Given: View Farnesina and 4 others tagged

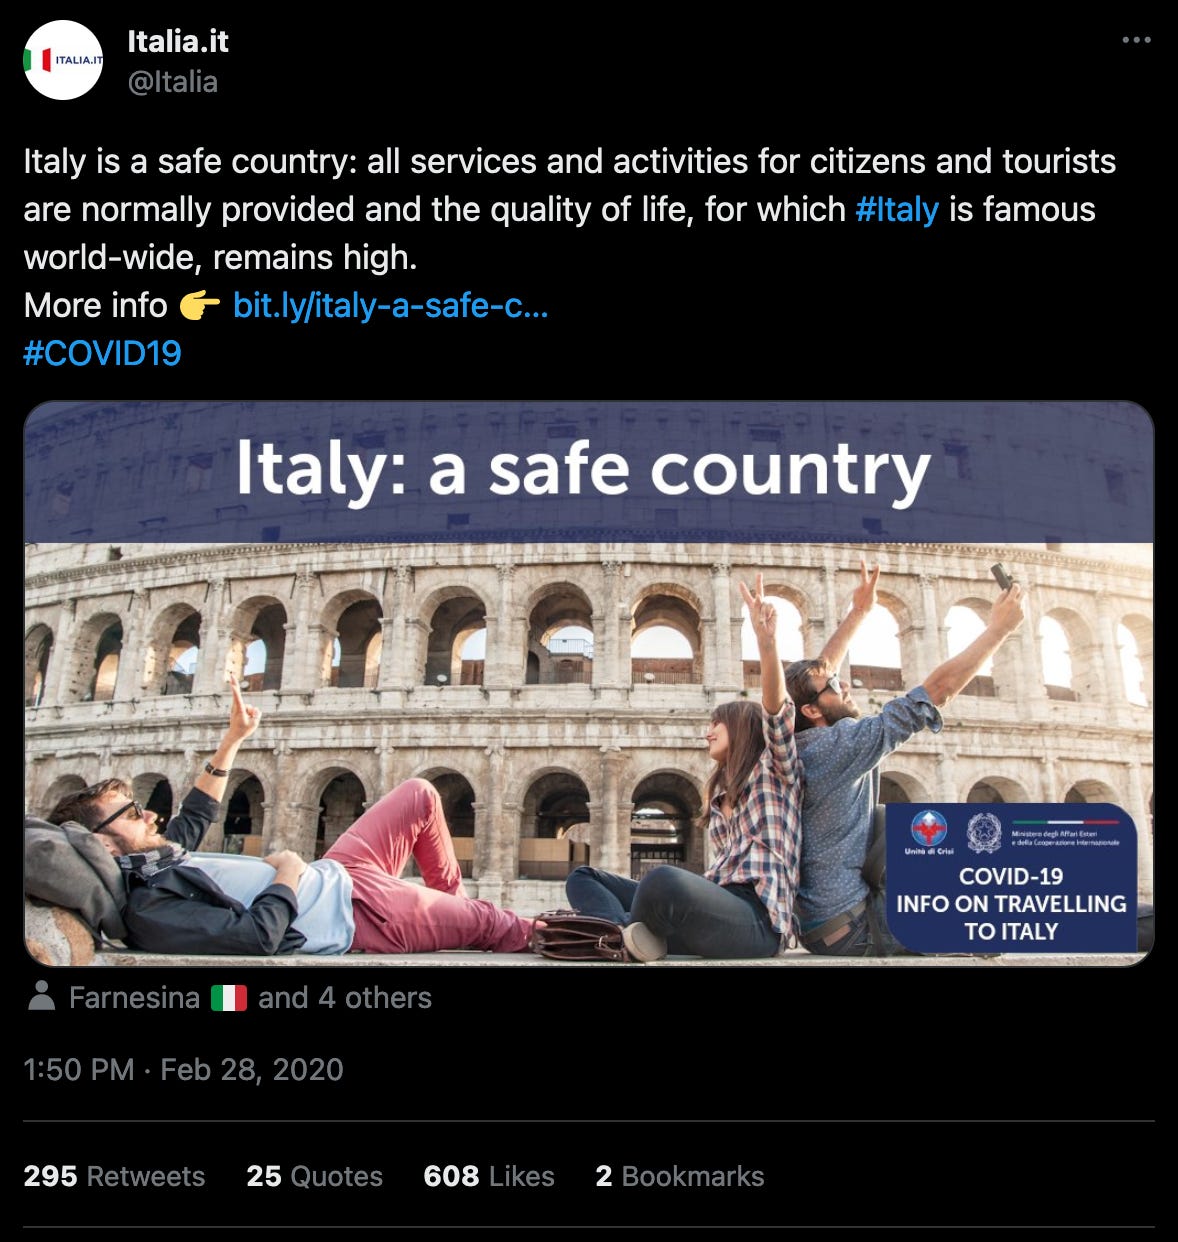Looking at the screenshot, I should click(x=250, y=997).
